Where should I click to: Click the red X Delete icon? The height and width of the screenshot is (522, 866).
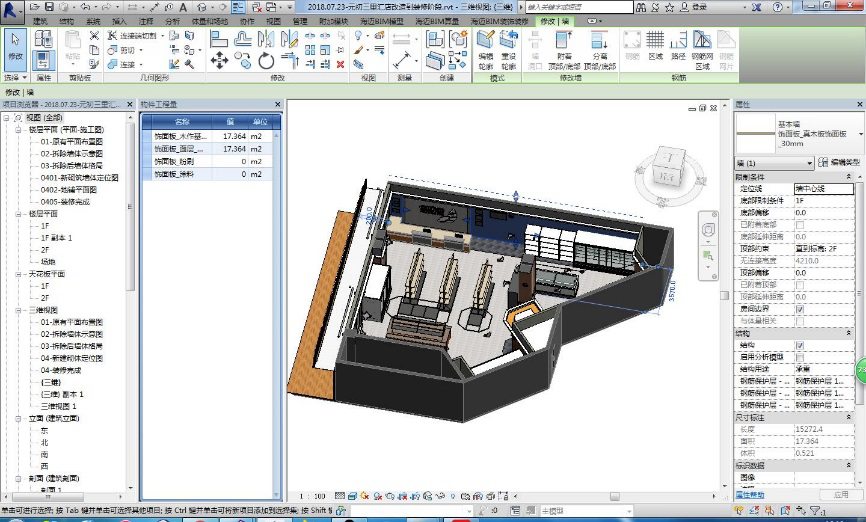[341, 64]
